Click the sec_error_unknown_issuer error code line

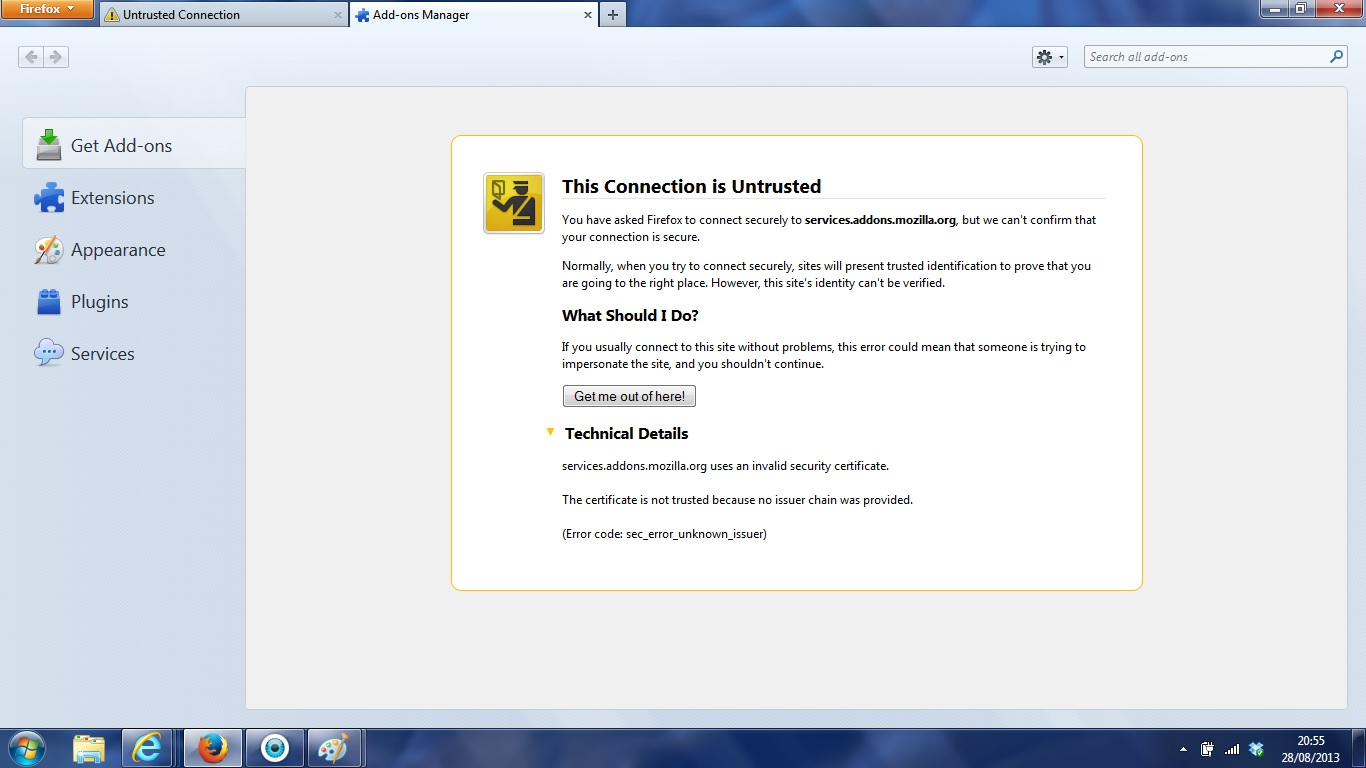(x=664, y=534)
